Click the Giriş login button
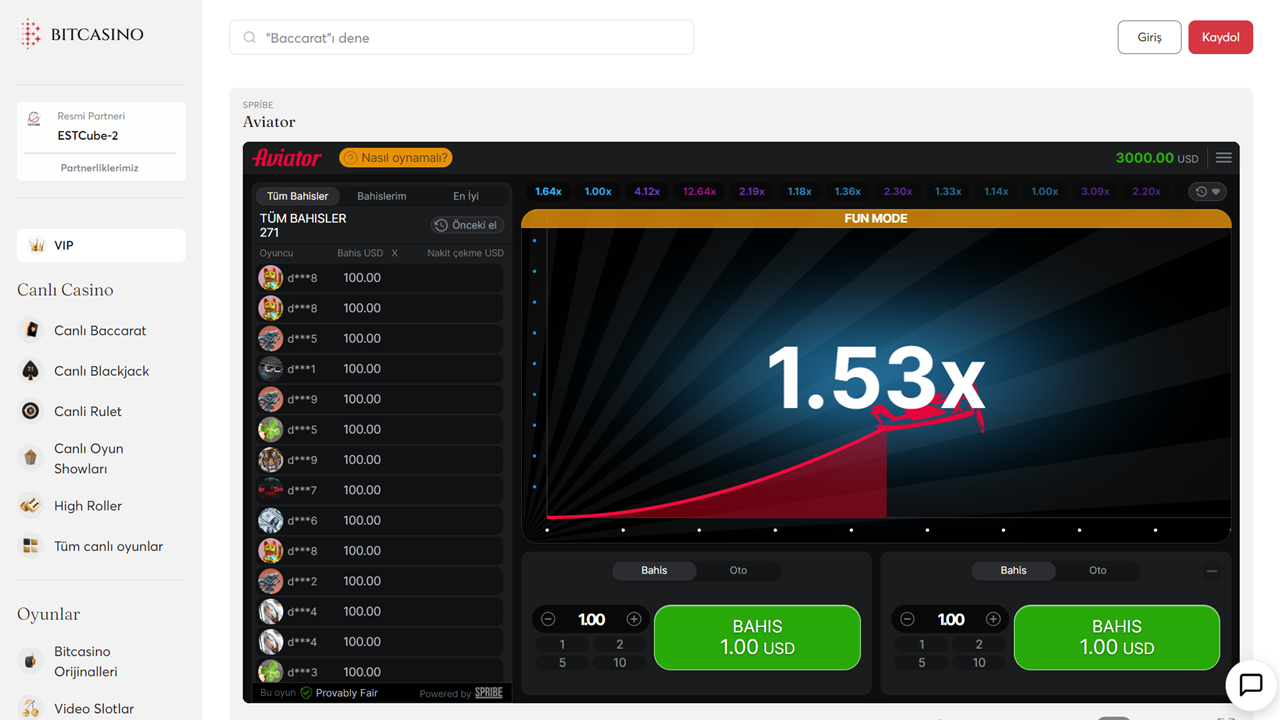The image size is (1280, 720). [x=1149, y=37]
